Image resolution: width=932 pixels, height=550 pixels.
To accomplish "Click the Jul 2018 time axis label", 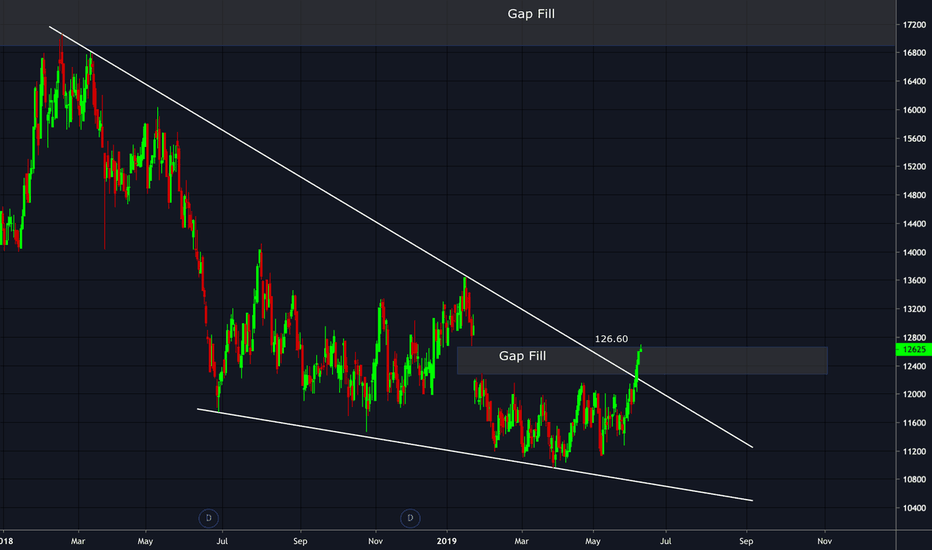I will [222, 541].
